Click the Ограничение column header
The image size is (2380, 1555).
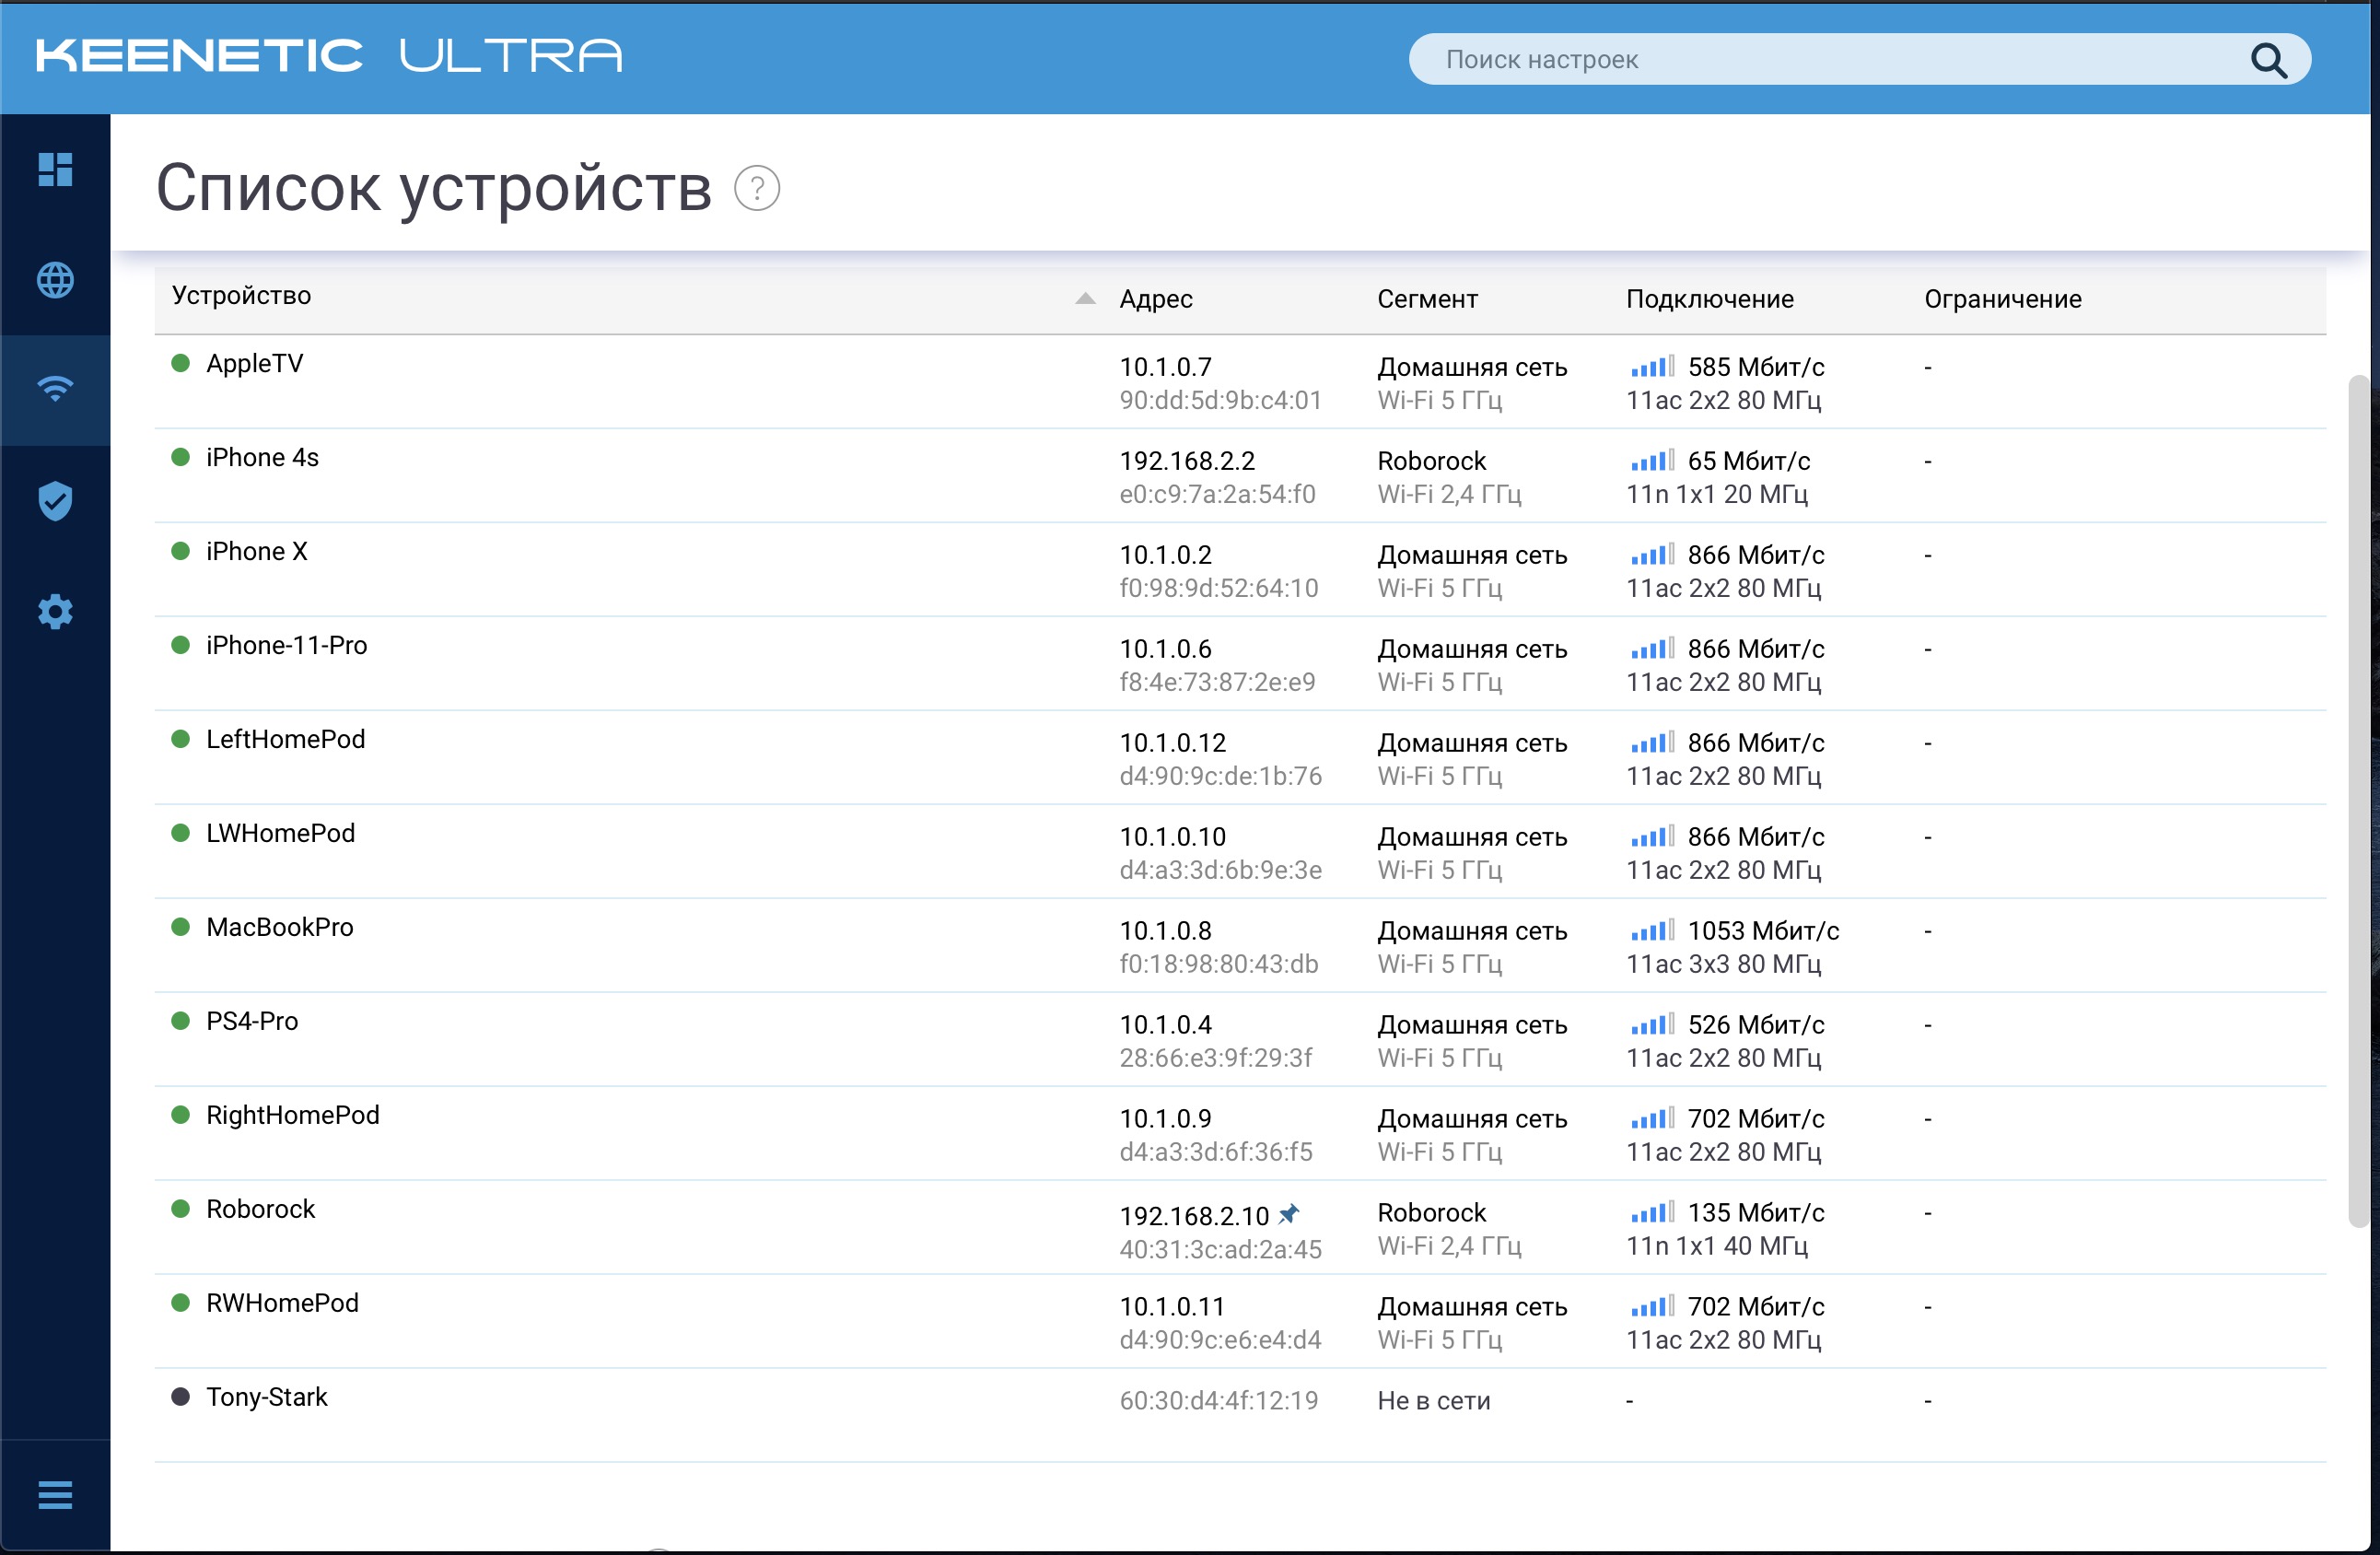pos(2003,299)
